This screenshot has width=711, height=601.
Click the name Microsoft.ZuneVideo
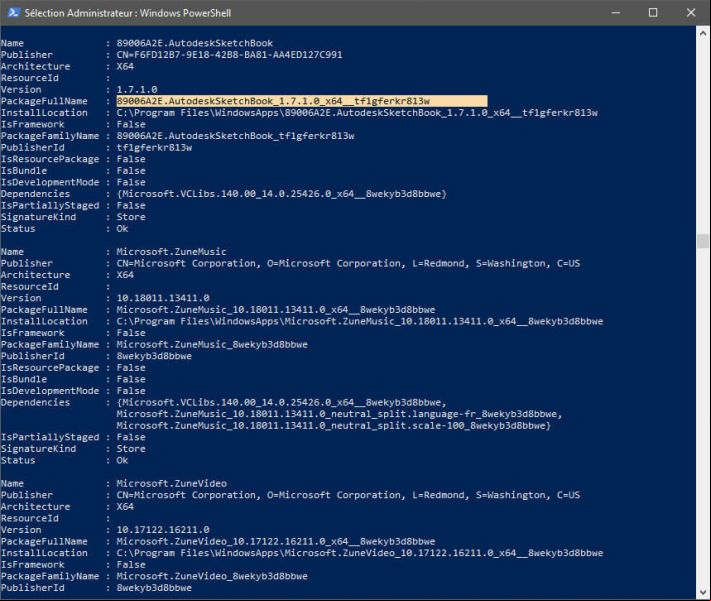click(171, 484)
